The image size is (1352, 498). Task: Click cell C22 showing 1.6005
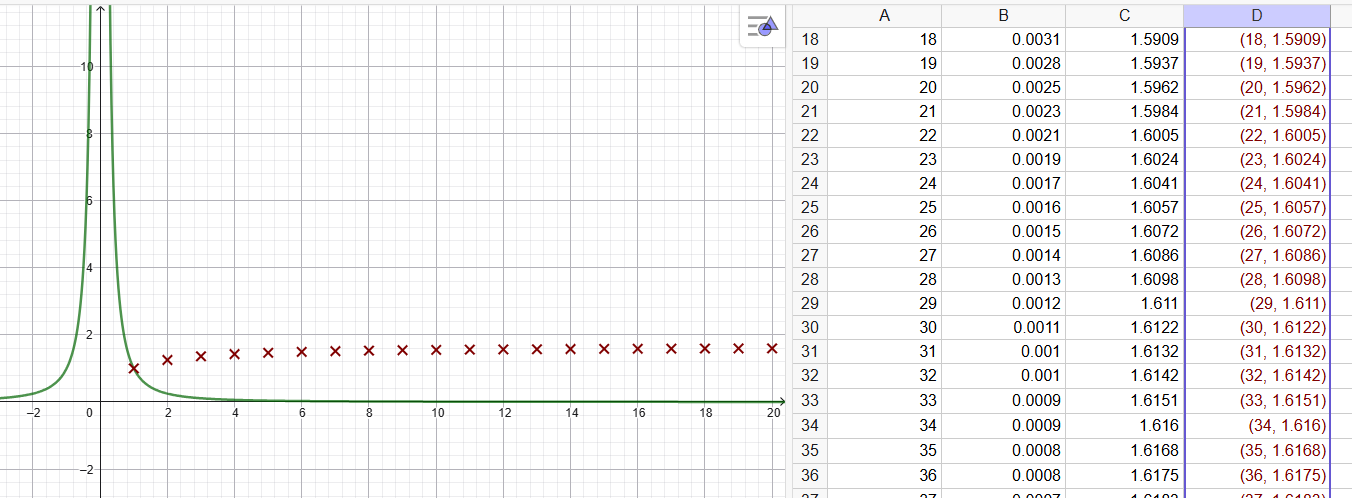pyautogui.click(x=1124, y=136)
